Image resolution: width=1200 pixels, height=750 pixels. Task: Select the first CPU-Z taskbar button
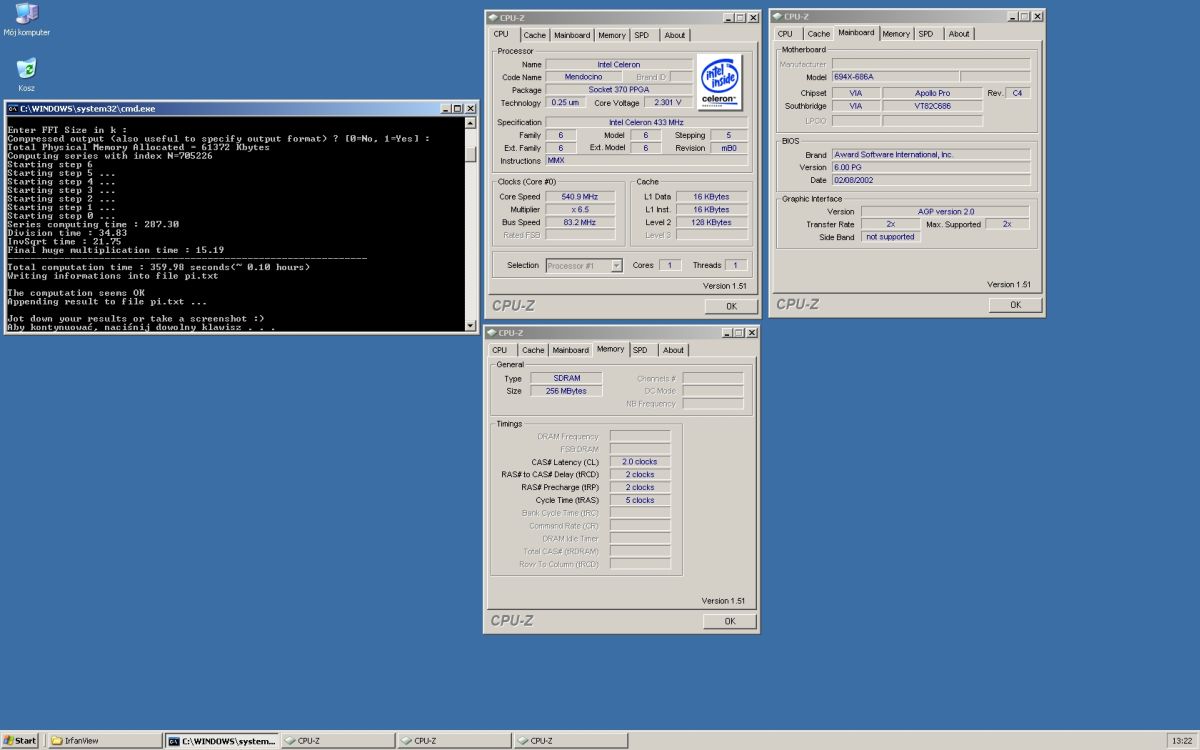click(x=338, y=741)
